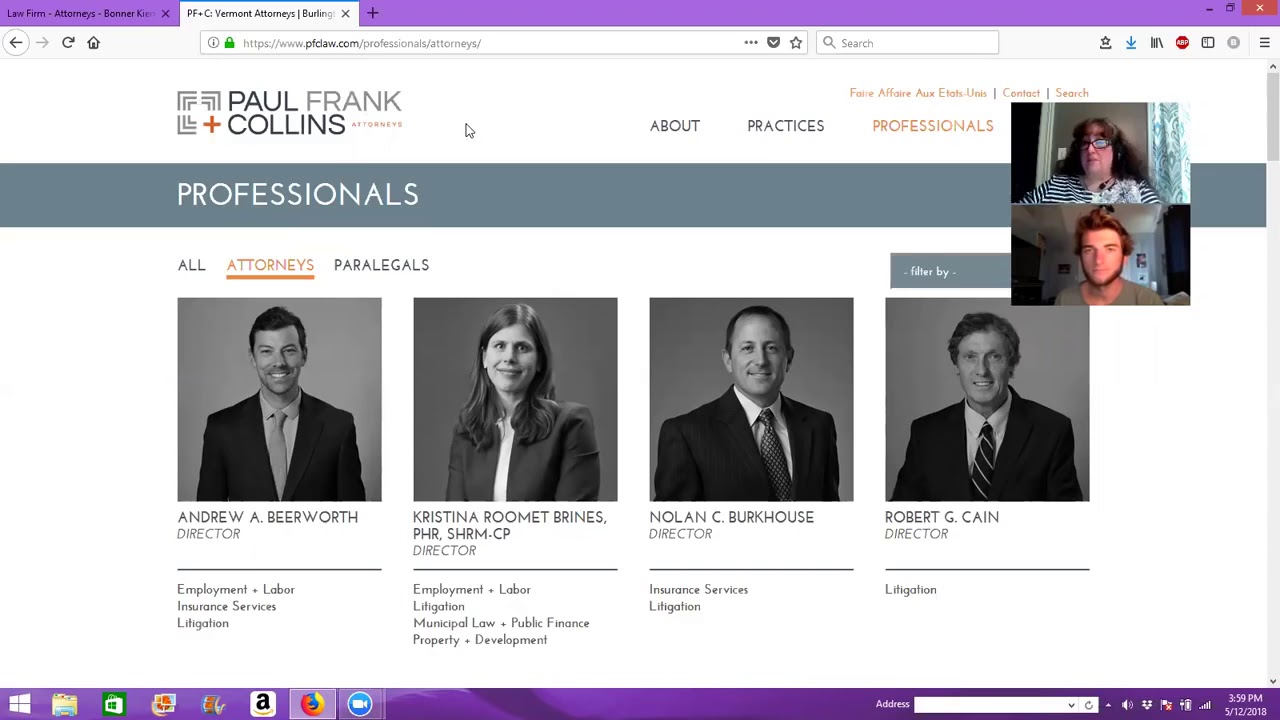Click the taskbar Address refresh icon
The image size is (1280, 720).
1088,705
